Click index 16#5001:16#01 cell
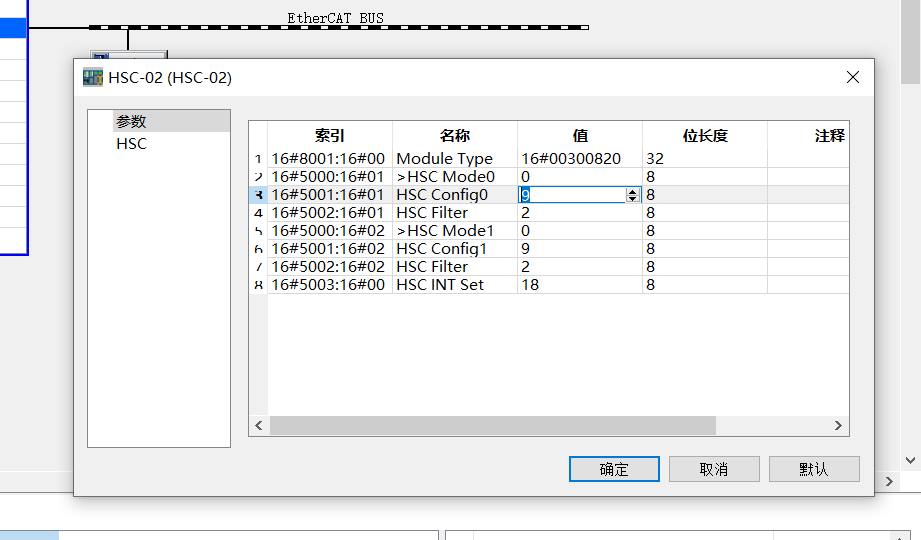The width and height of the screenshot is (921, 540). (330, 195)
